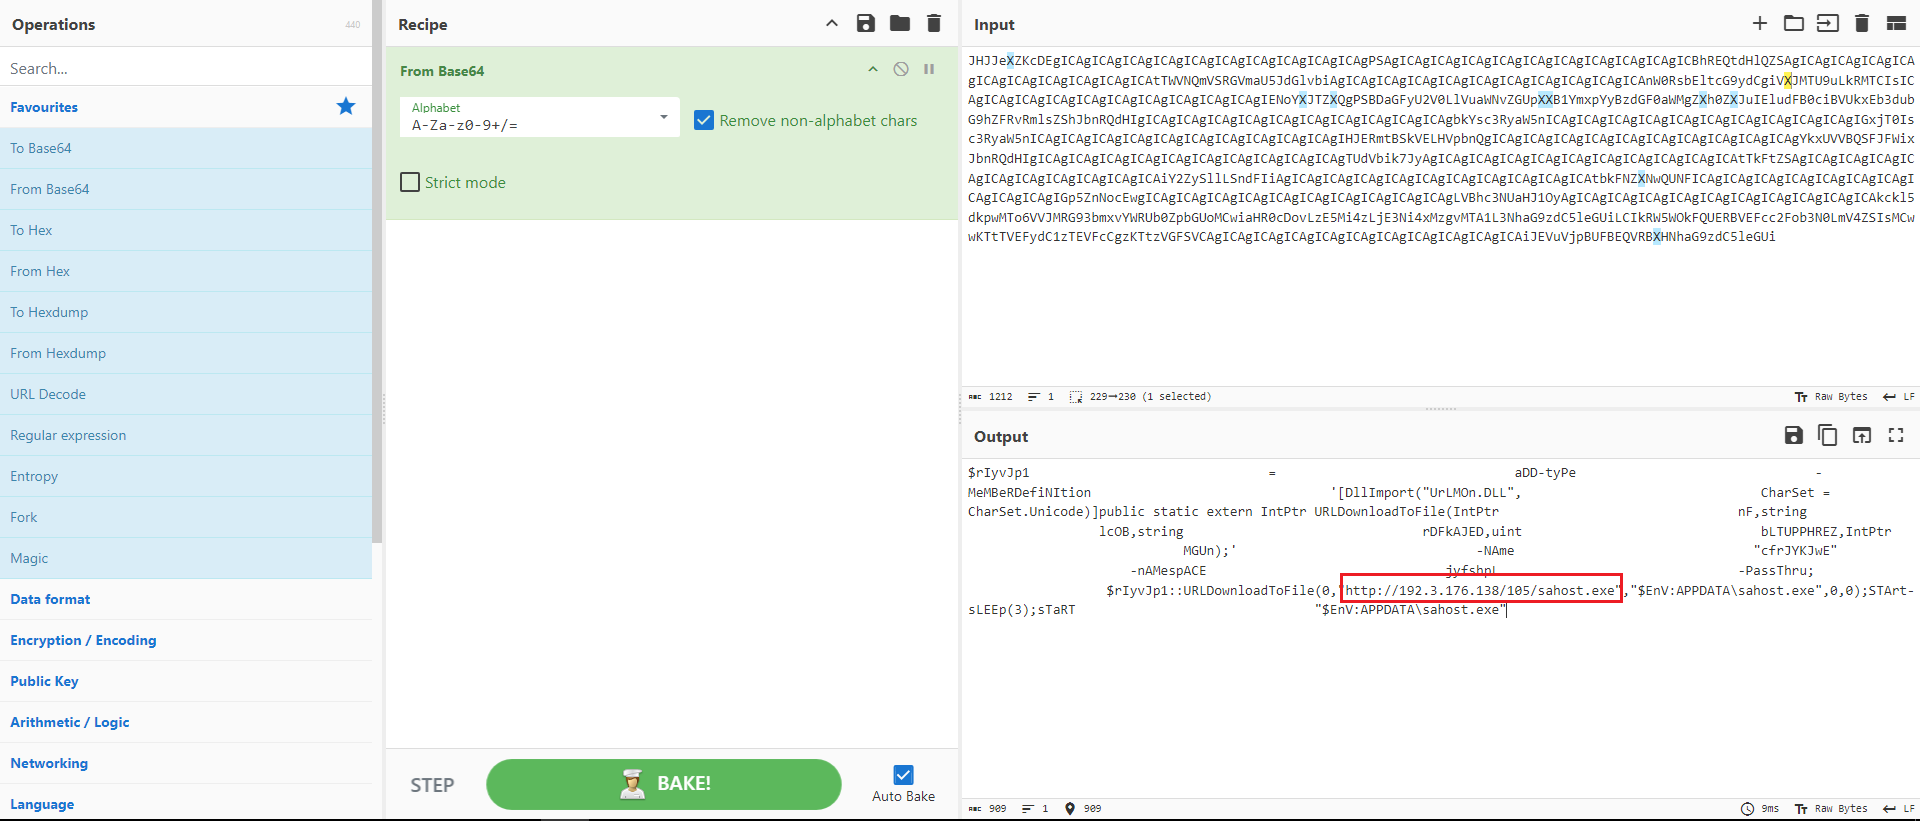Select From Base64 in operations list
The image size is (1920, 821).
coord(186,189)
